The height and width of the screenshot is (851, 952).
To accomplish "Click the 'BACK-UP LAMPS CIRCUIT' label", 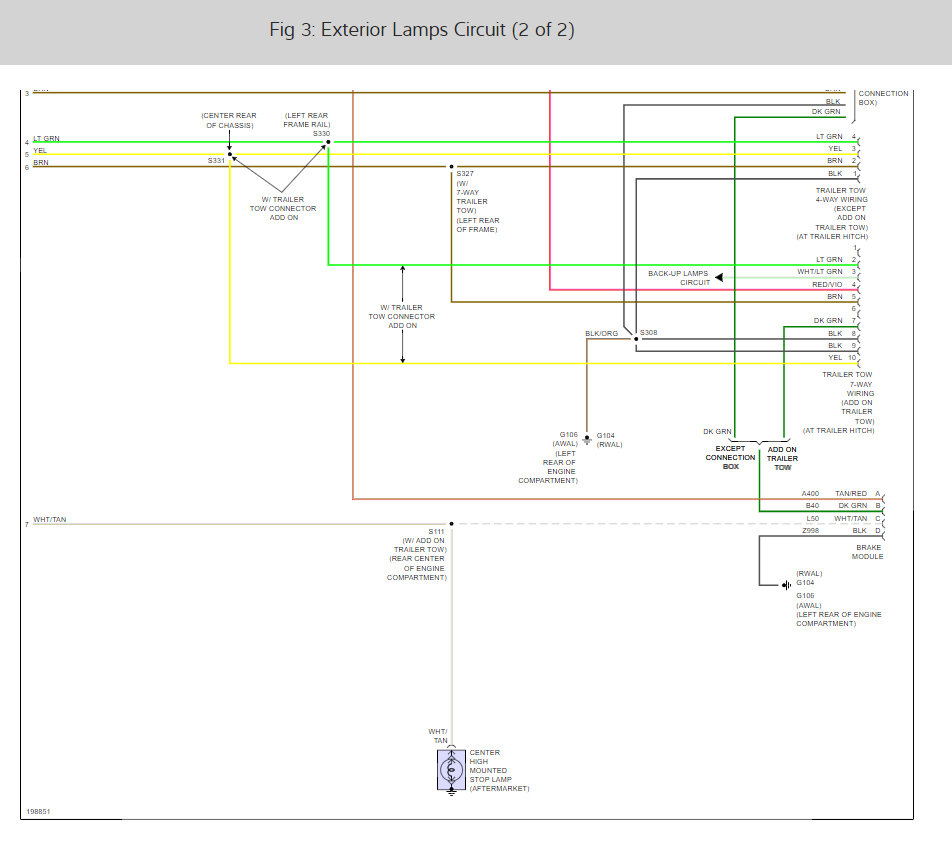I will click(678, 278).
